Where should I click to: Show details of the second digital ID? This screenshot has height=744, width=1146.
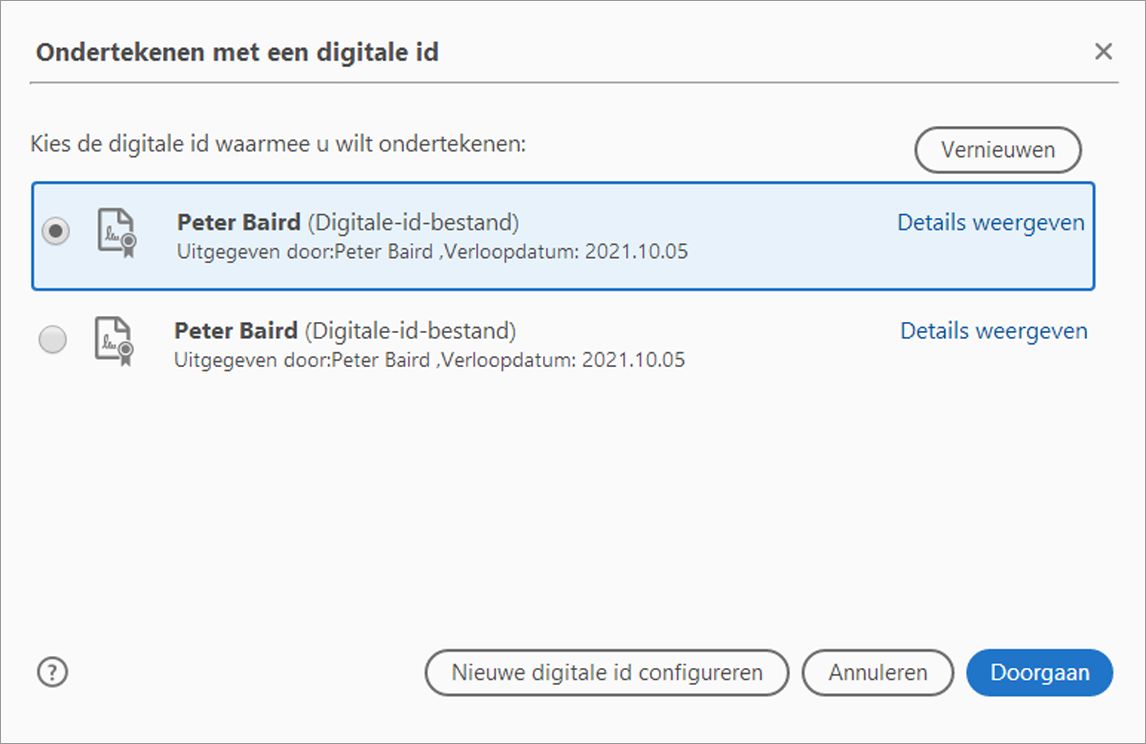click(993, 330)
